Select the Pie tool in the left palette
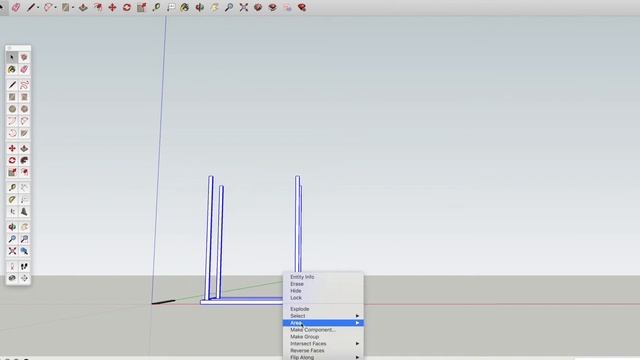Image resolution: width=640 pixels, height=360 pixels. (24, 133)
